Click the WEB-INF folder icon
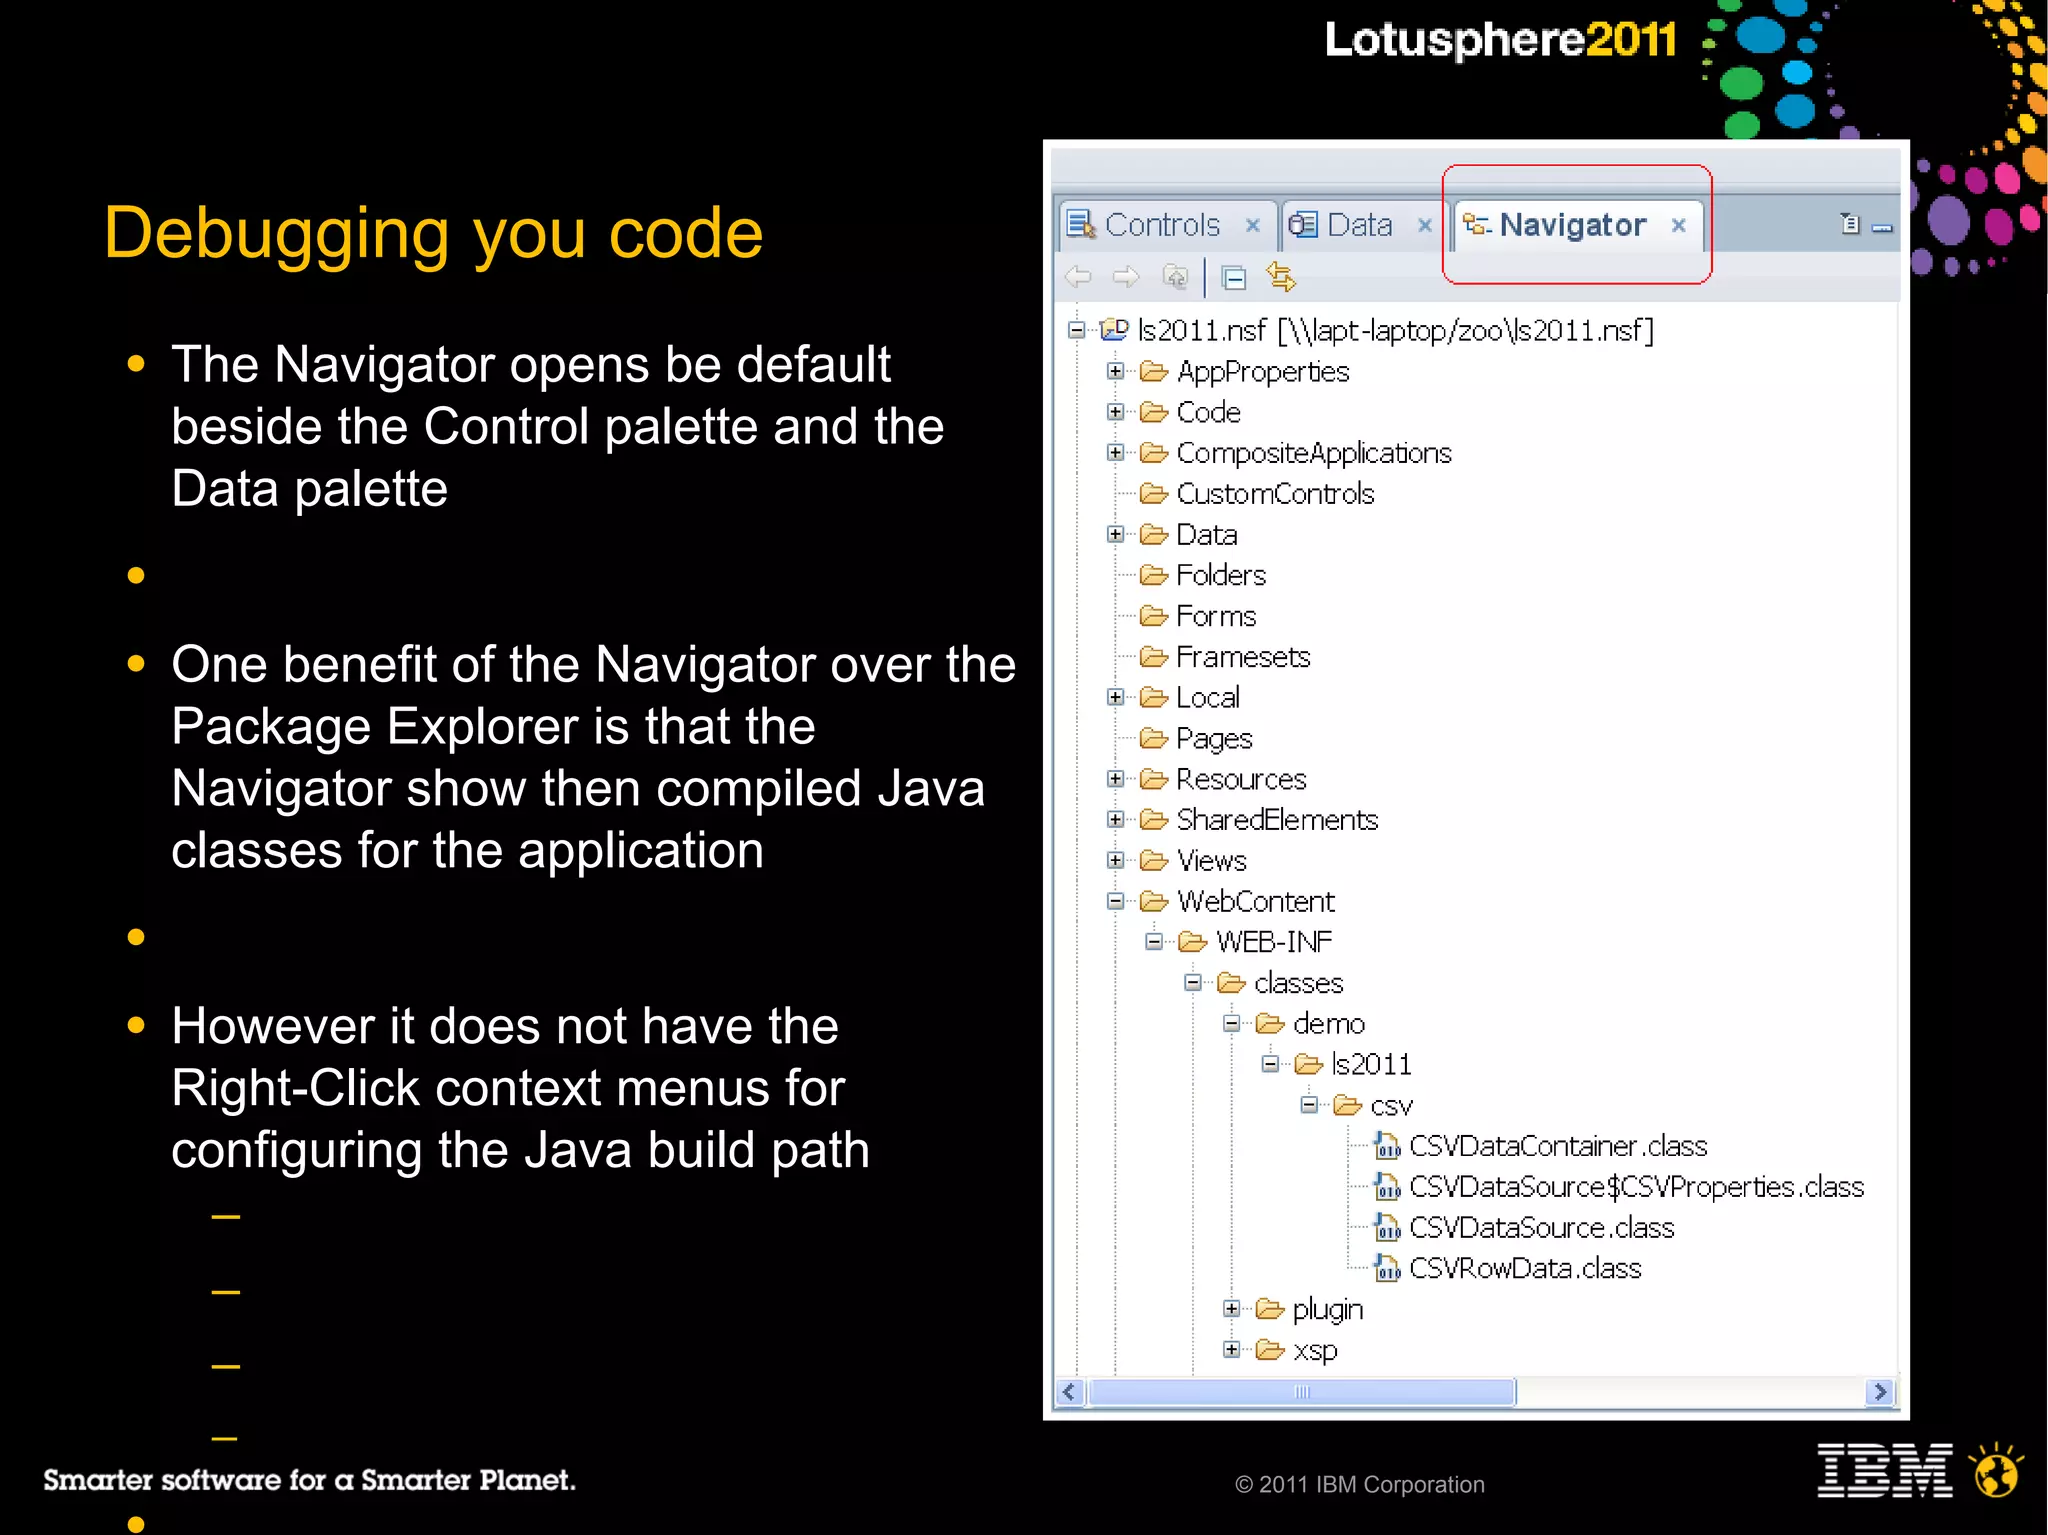The image size is (2048, 1535). click(1193, 942)
